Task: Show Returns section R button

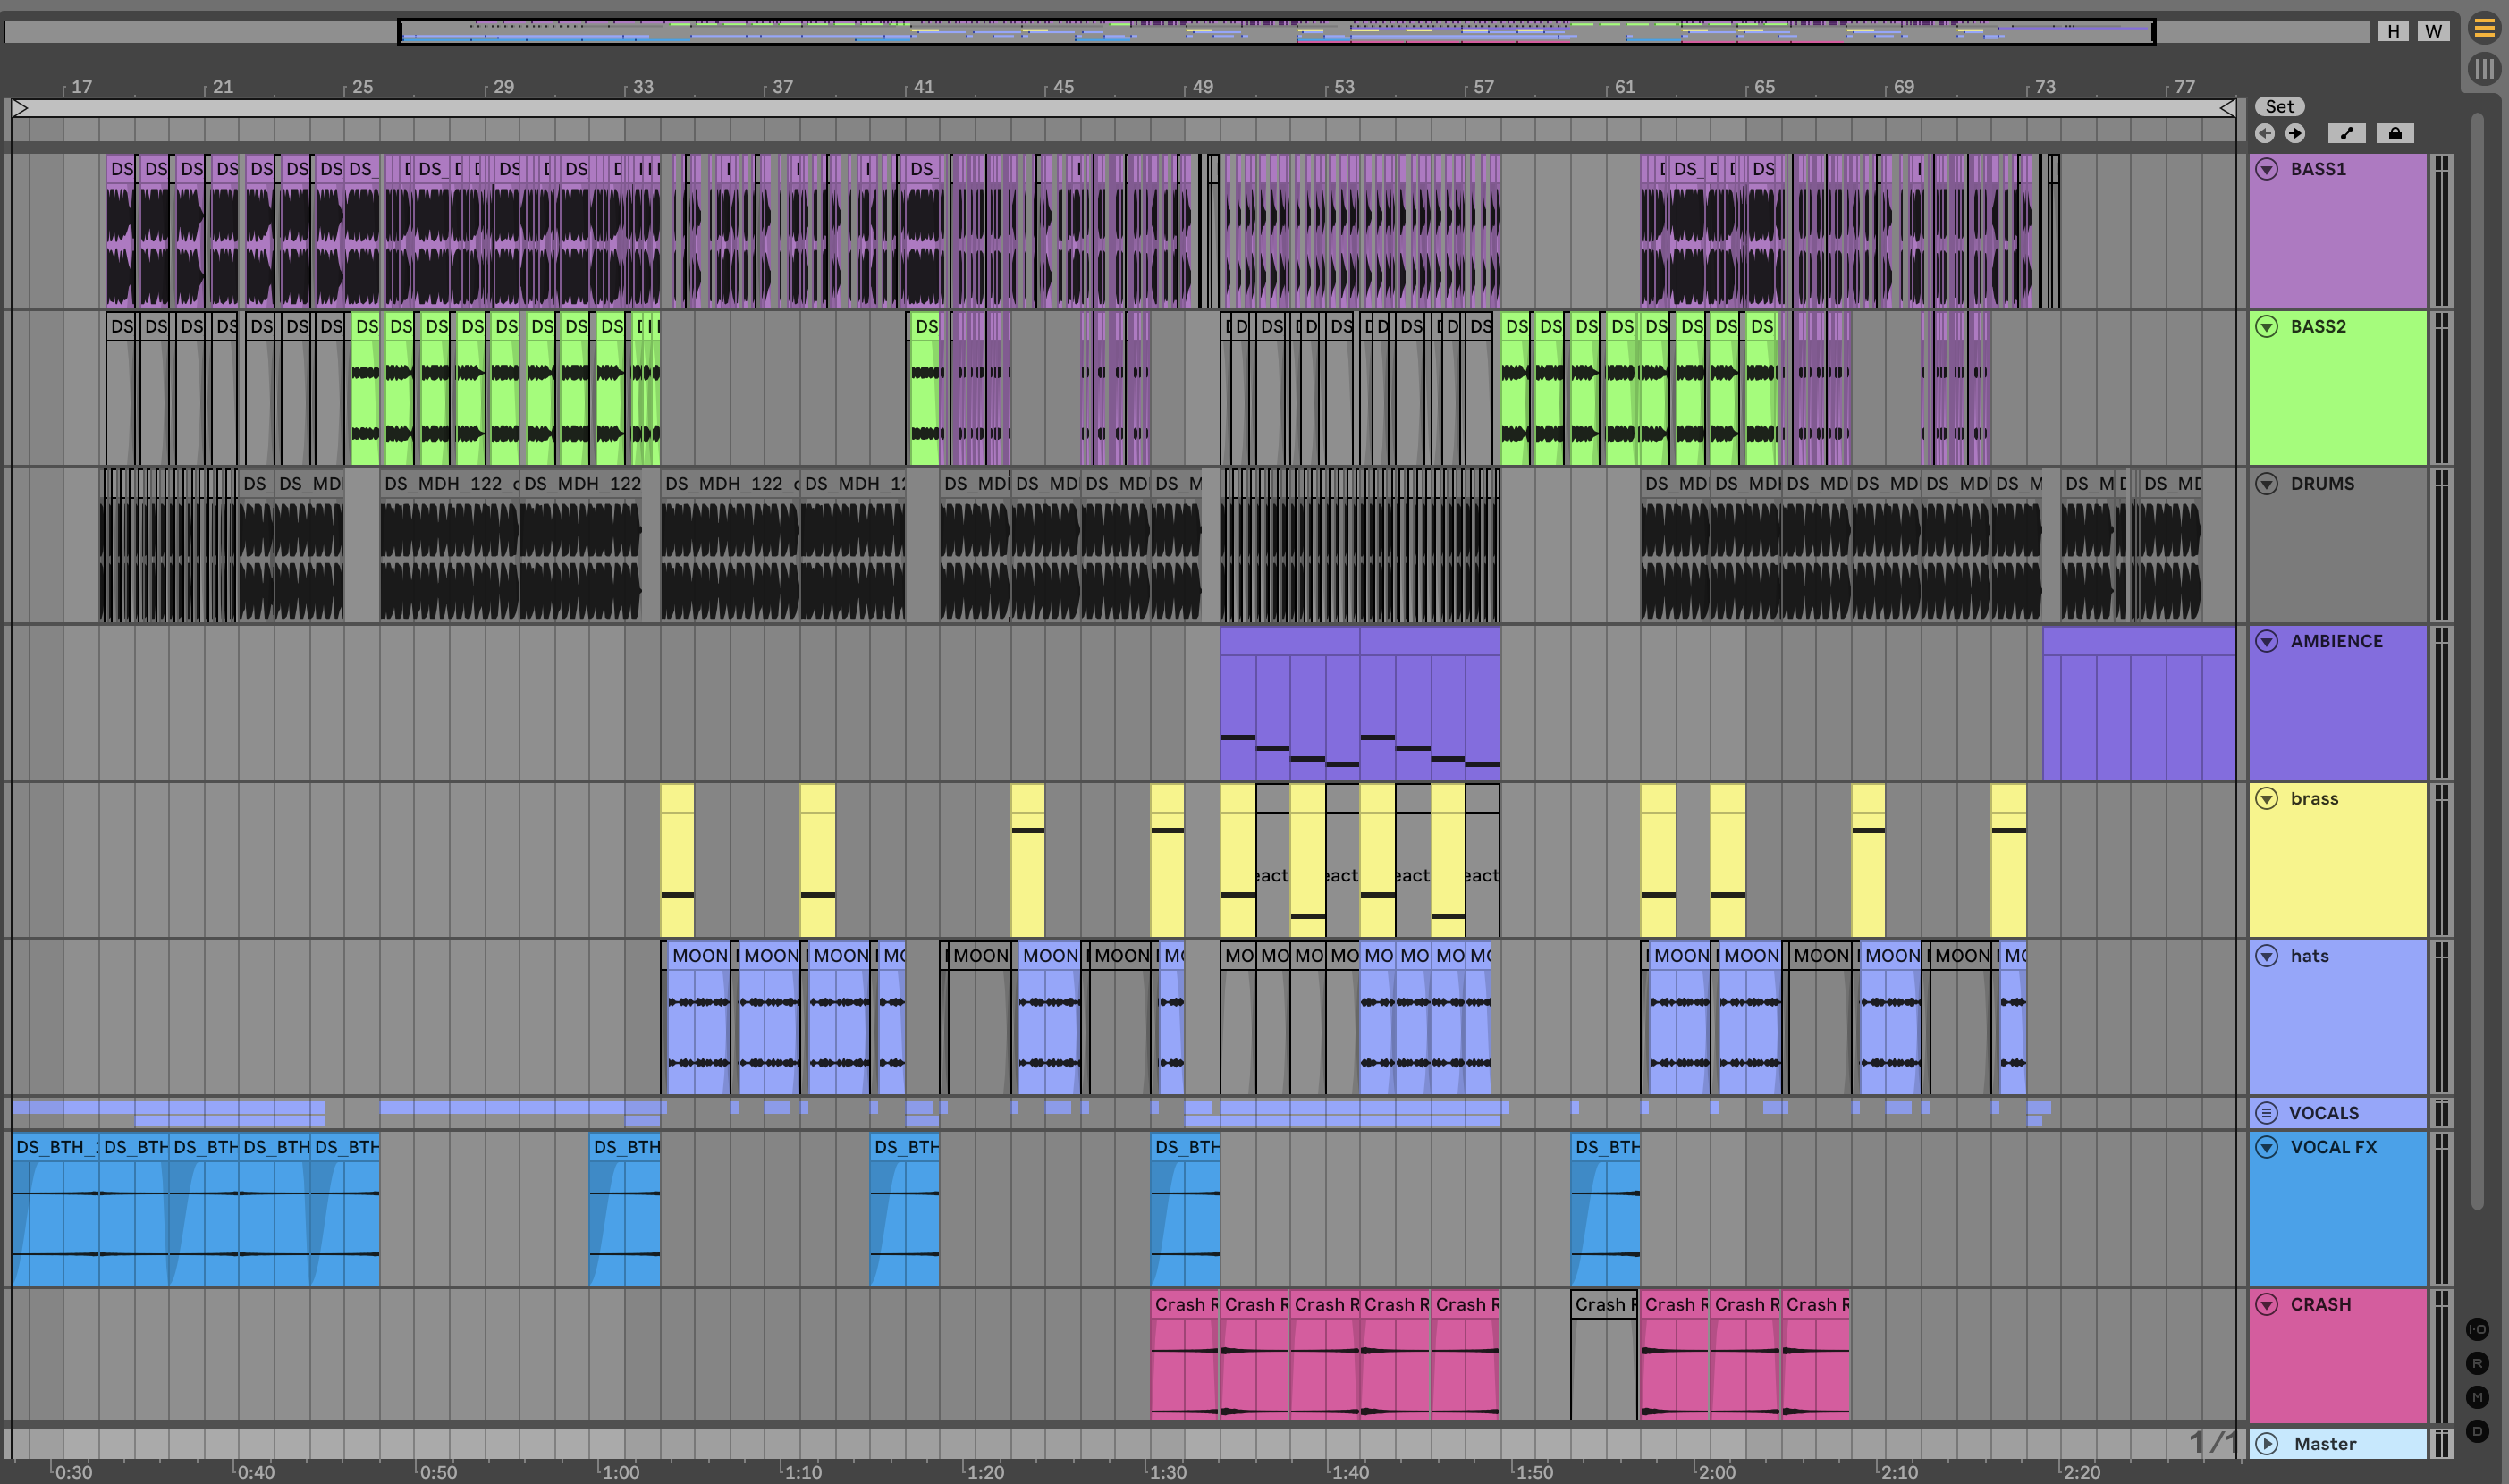Action: [x=2477, y=1363]
